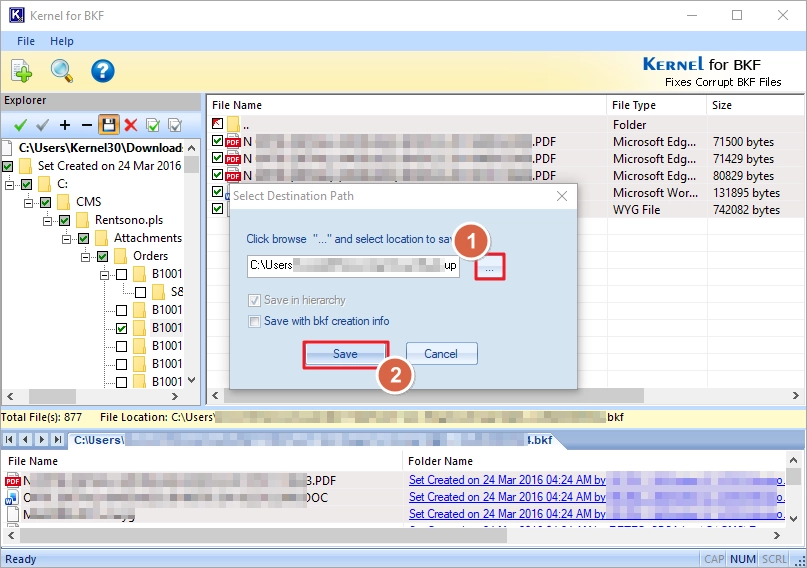Open the File menu

coord(26,41)
